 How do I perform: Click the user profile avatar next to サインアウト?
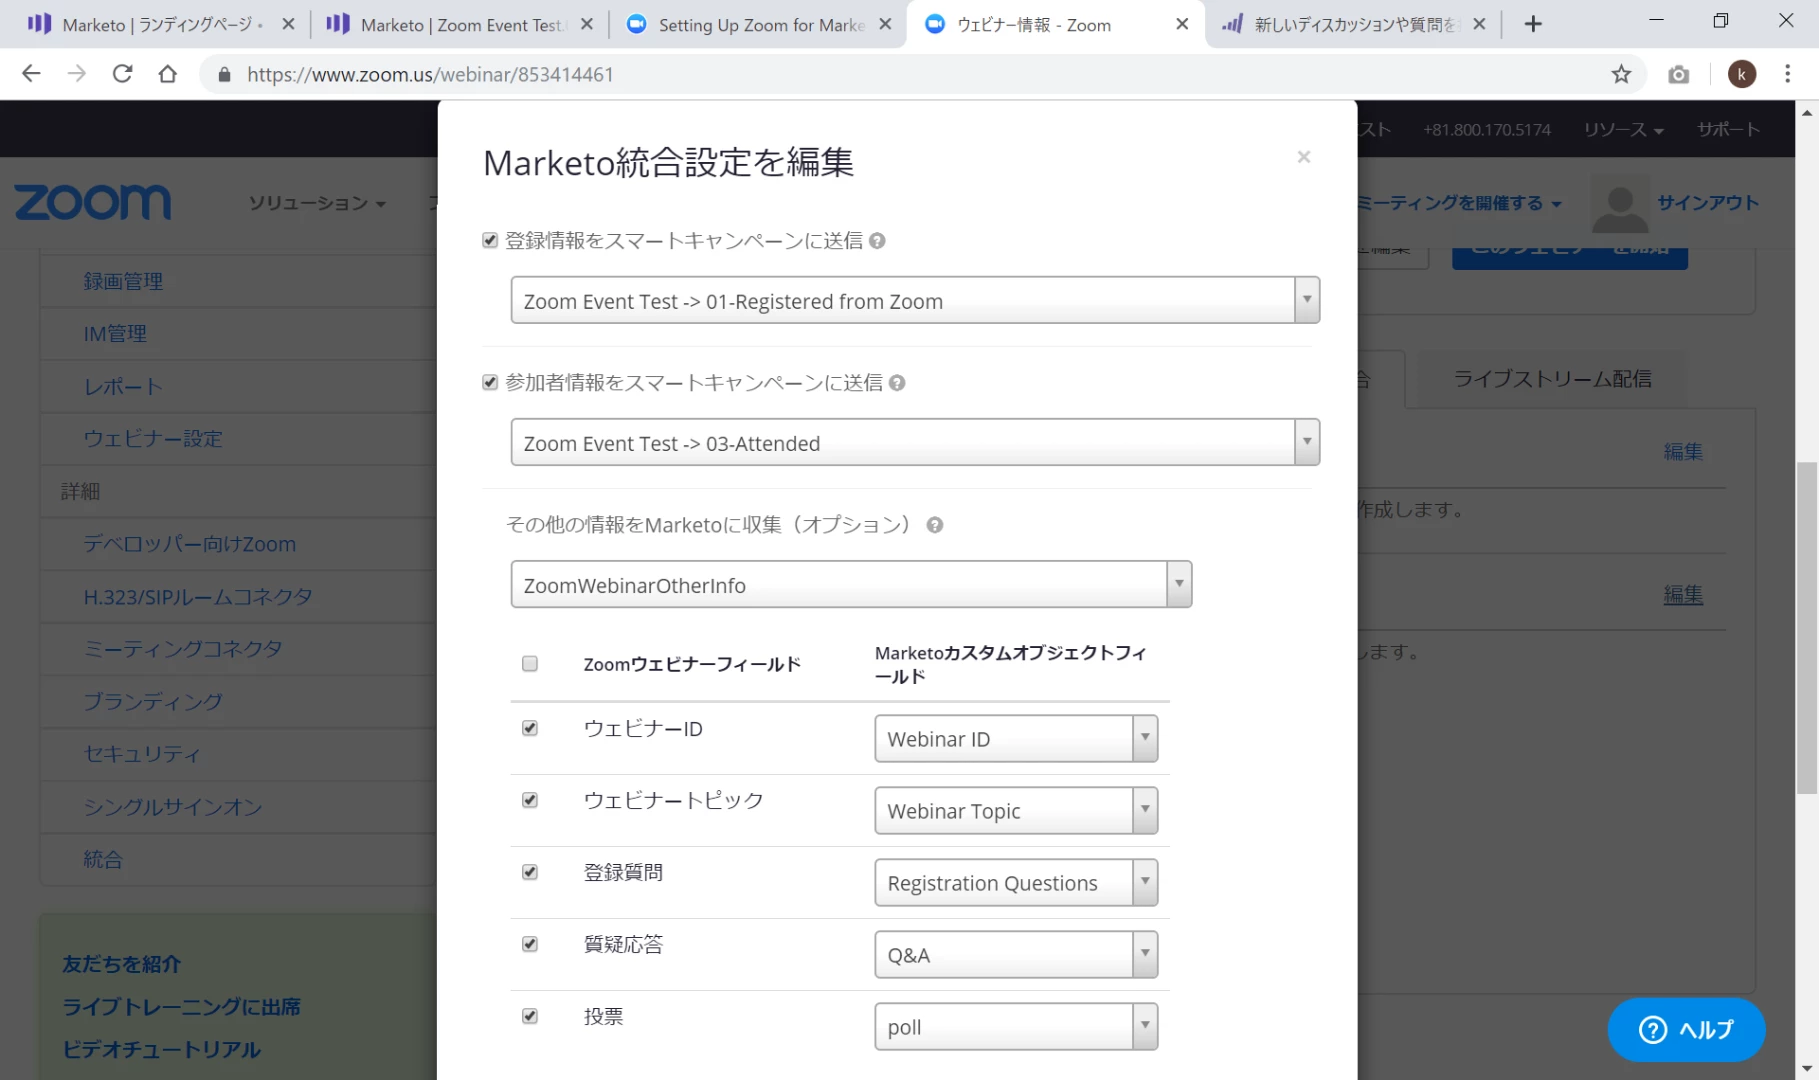tap(1619, 203)
